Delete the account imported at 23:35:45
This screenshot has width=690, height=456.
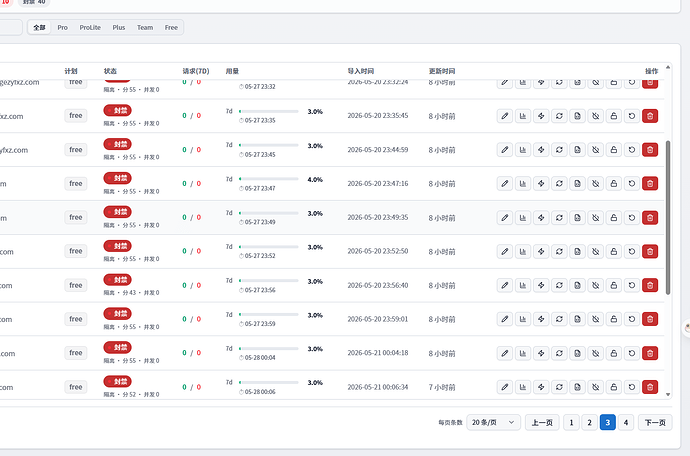(x=650, y=116)
